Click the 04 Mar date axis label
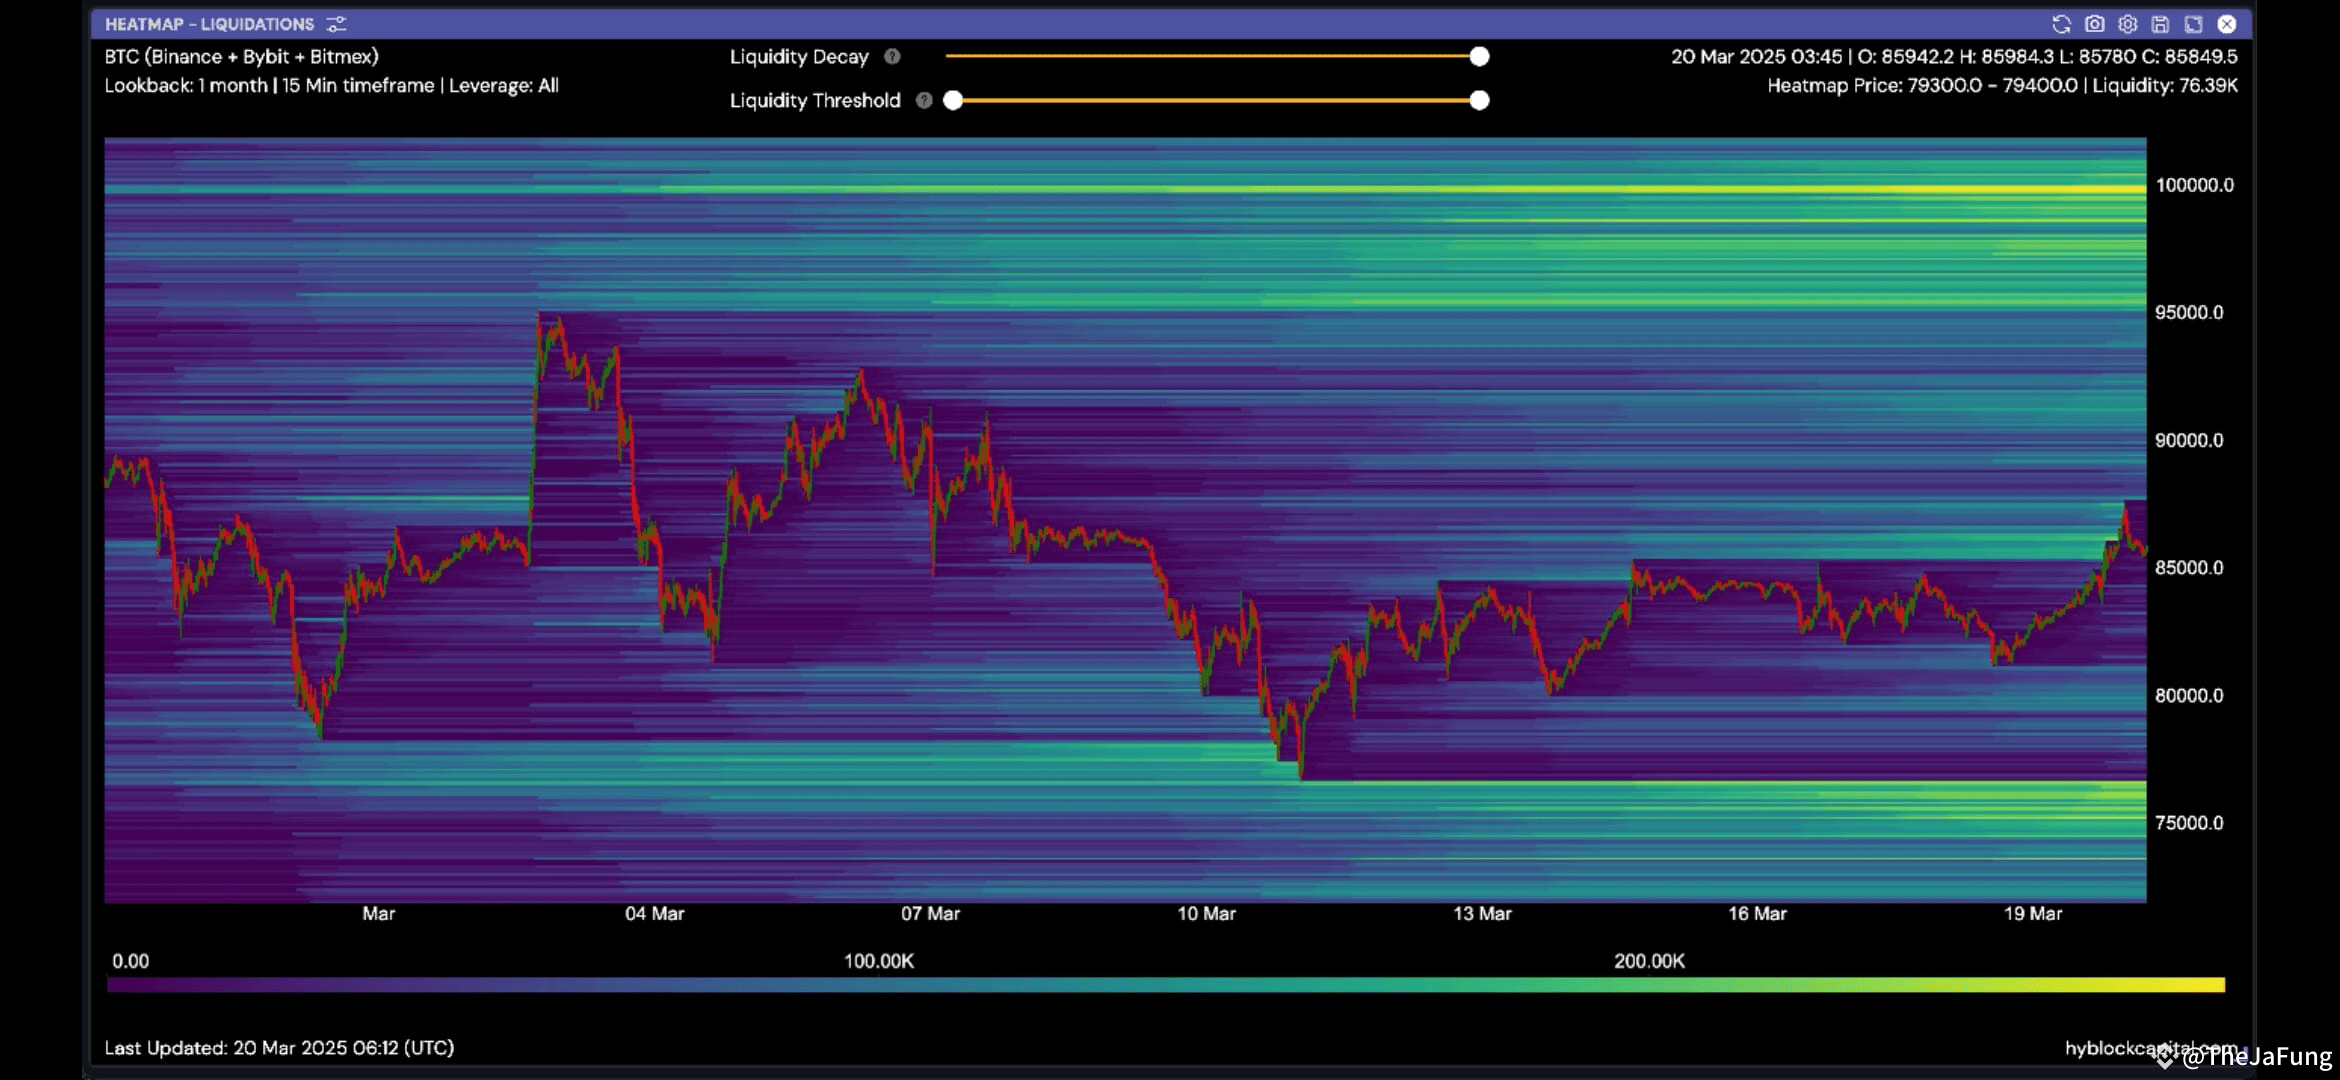 655,914
